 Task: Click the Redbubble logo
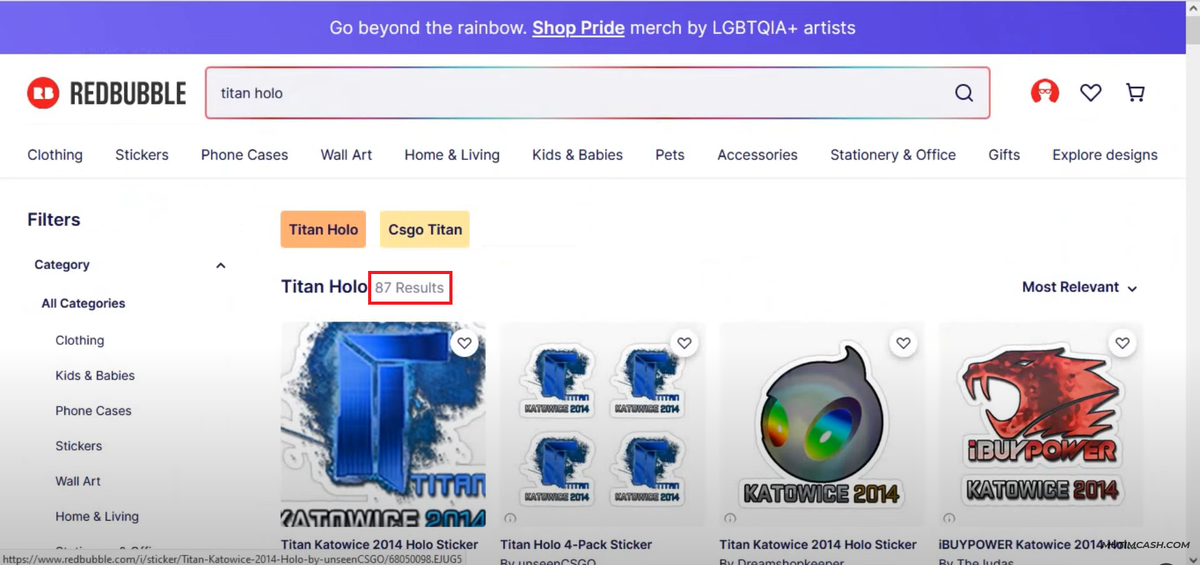106,93
